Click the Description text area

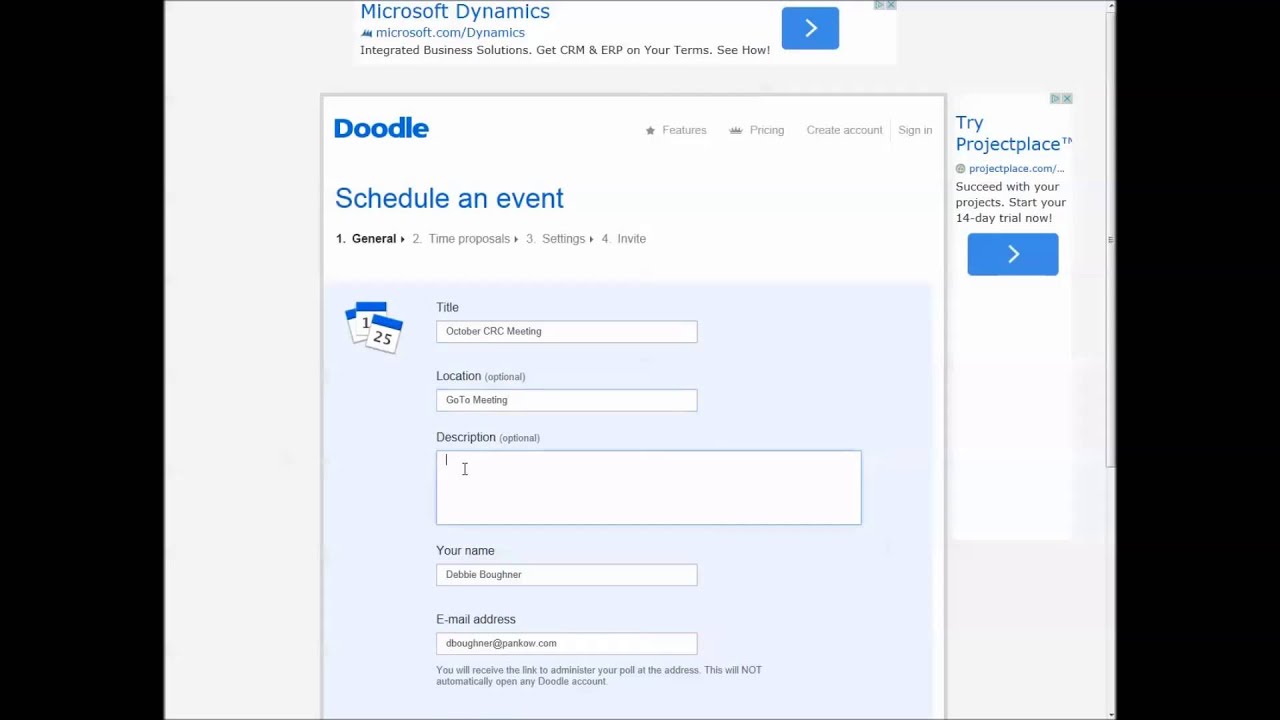648,487
